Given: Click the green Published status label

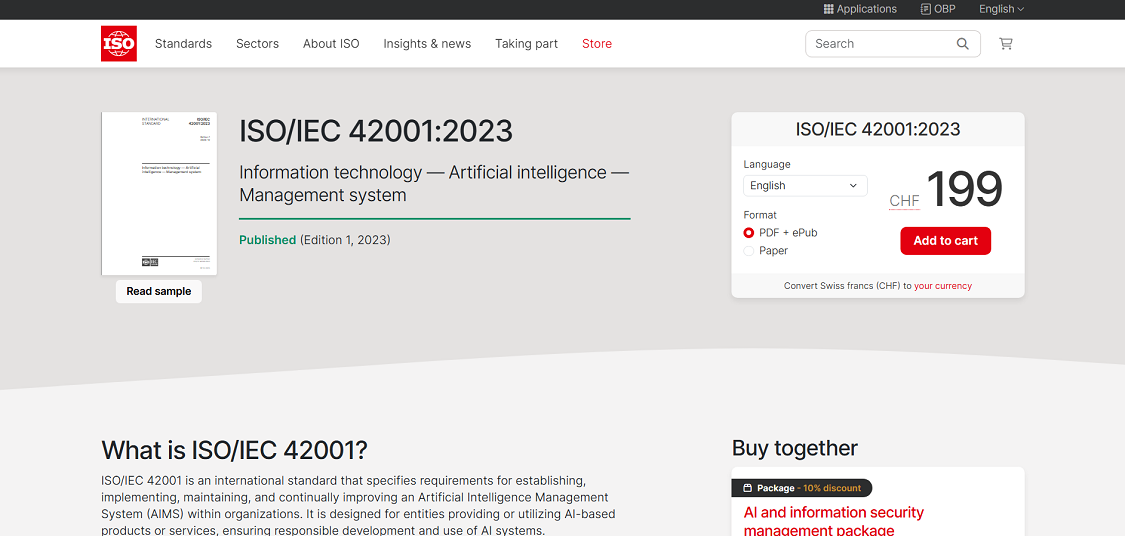Looking at the screenshot, I should 268,240.
